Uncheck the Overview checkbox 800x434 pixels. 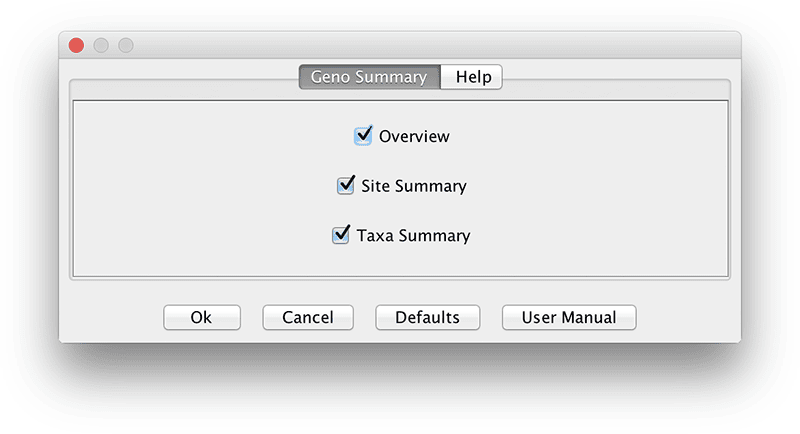pyautogui.click(x=363, y=136)
